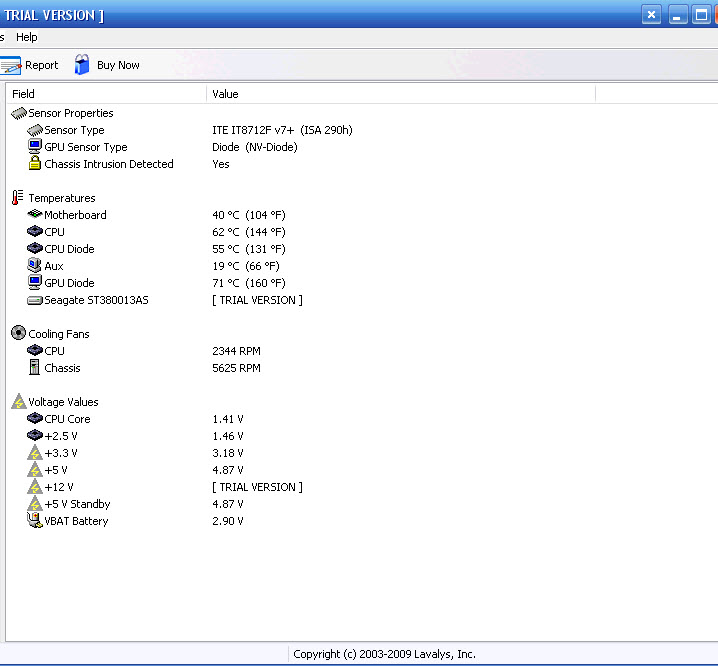This screenshot has height=666, width=718.
Task: Click the Report button label
Action: (42, 65)
